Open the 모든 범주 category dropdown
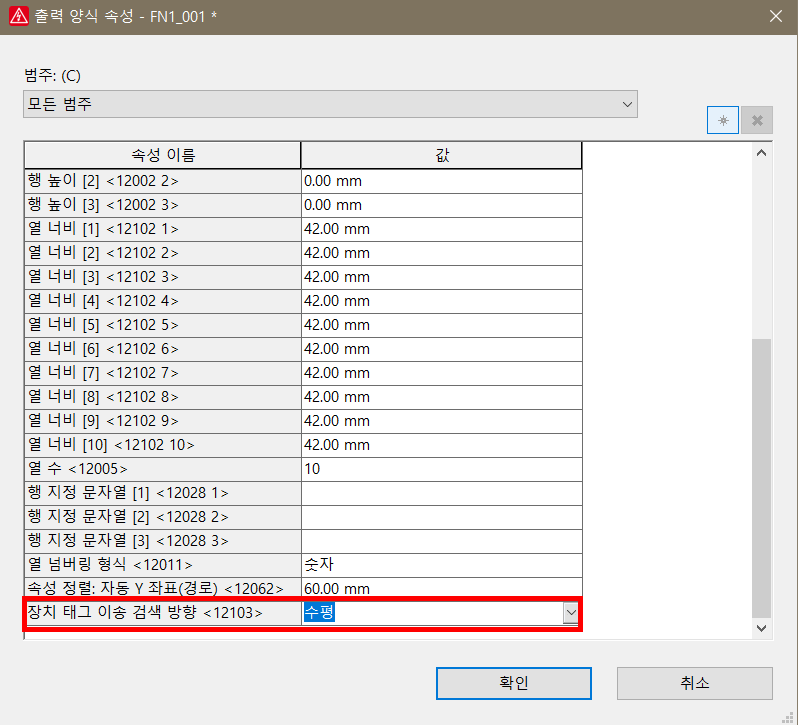798x725 pixels. (x=330, y=104)
